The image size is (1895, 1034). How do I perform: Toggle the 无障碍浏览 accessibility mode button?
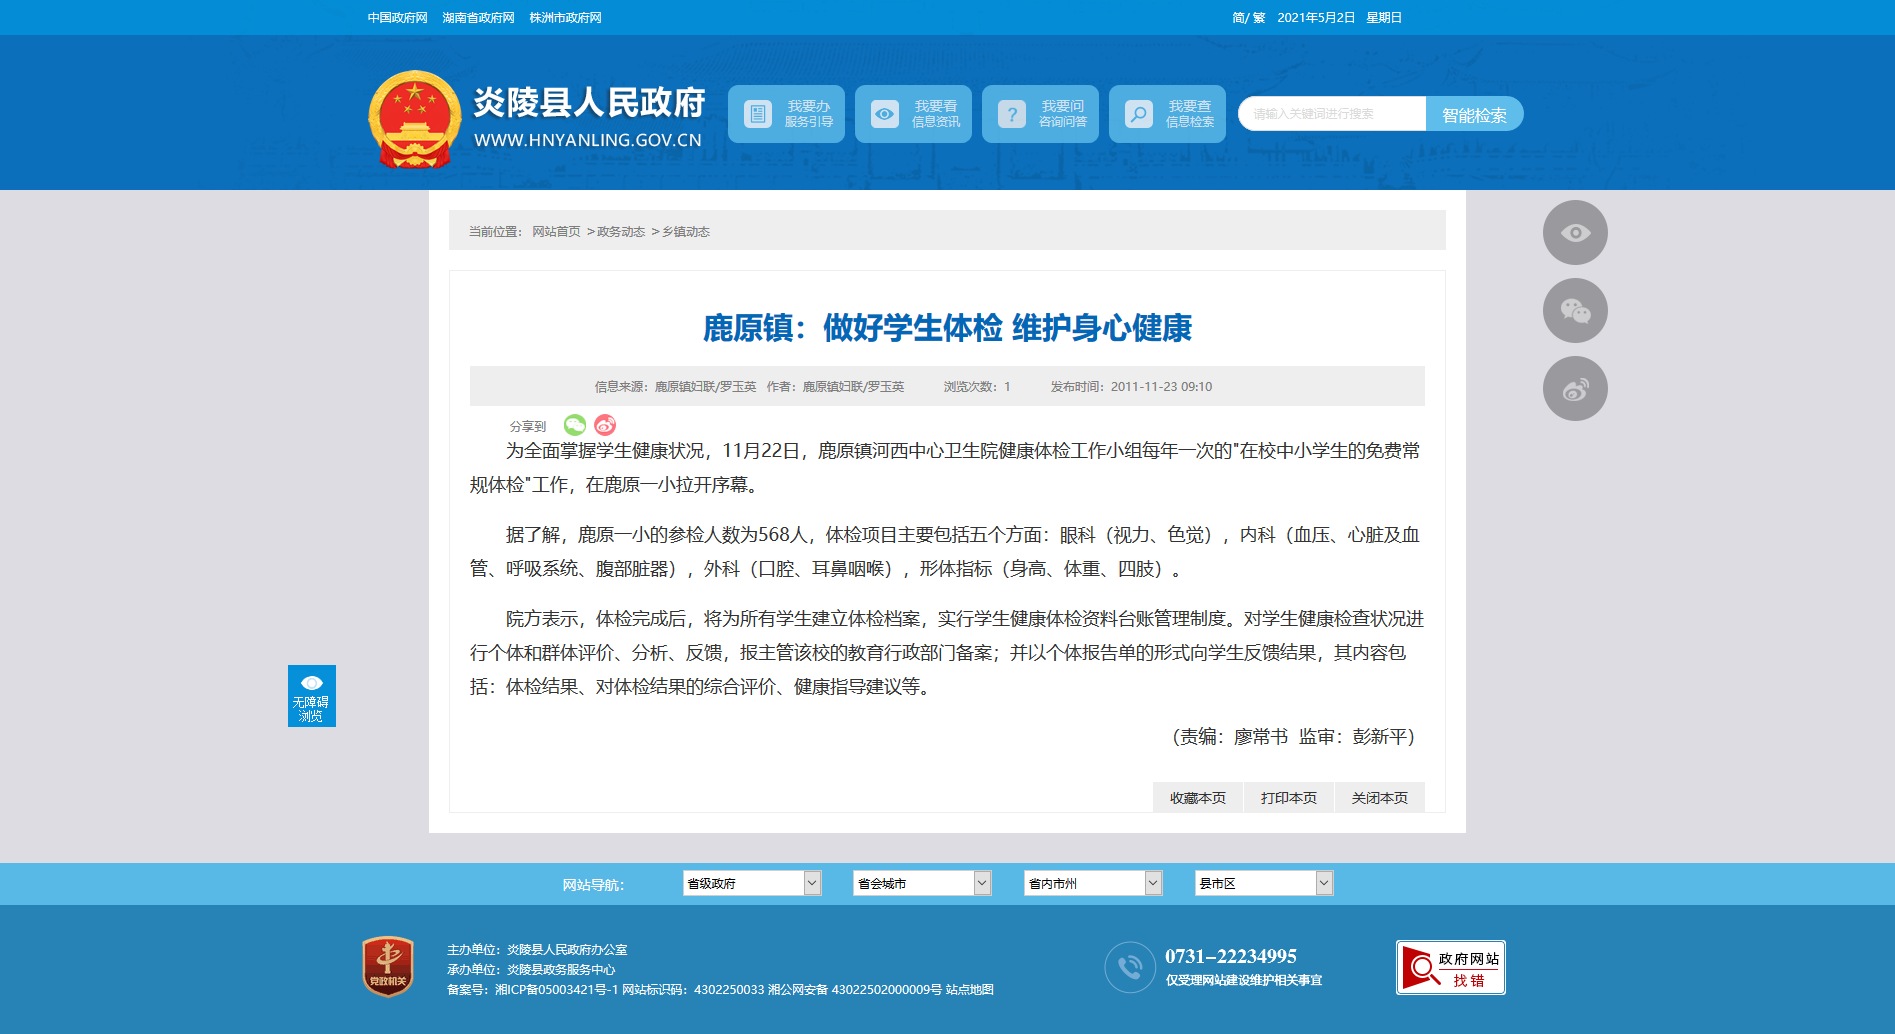click(312, 696)
